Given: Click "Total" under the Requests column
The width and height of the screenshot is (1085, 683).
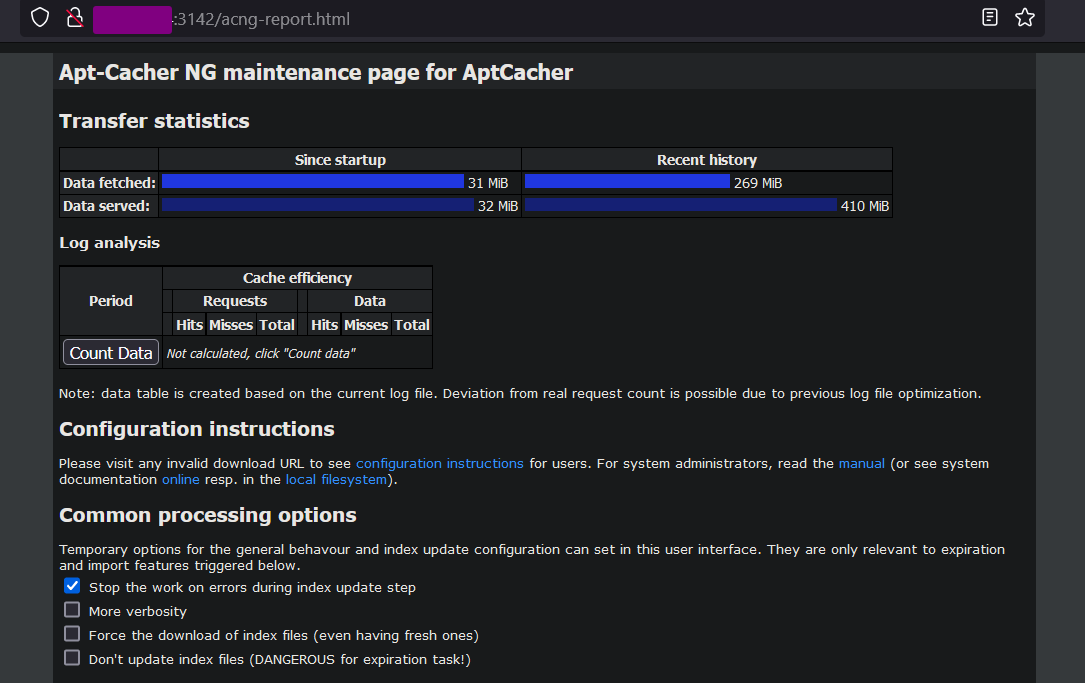Looking at the screenshot, I should pos(277,325).
